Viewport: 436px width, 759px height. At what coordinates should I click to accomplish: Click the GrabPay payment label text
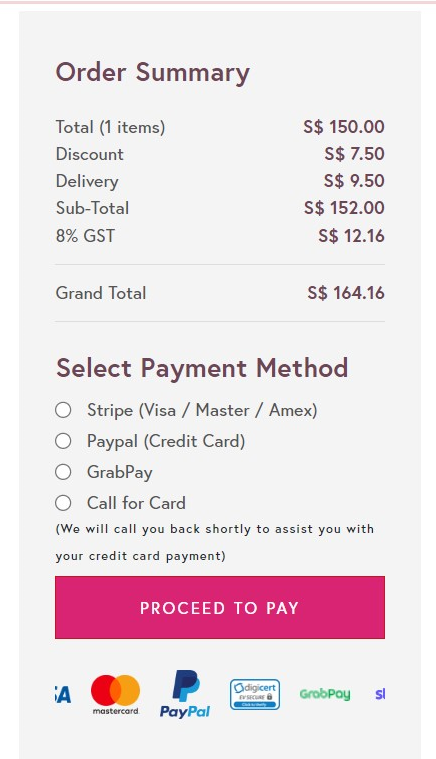(120, 472)
